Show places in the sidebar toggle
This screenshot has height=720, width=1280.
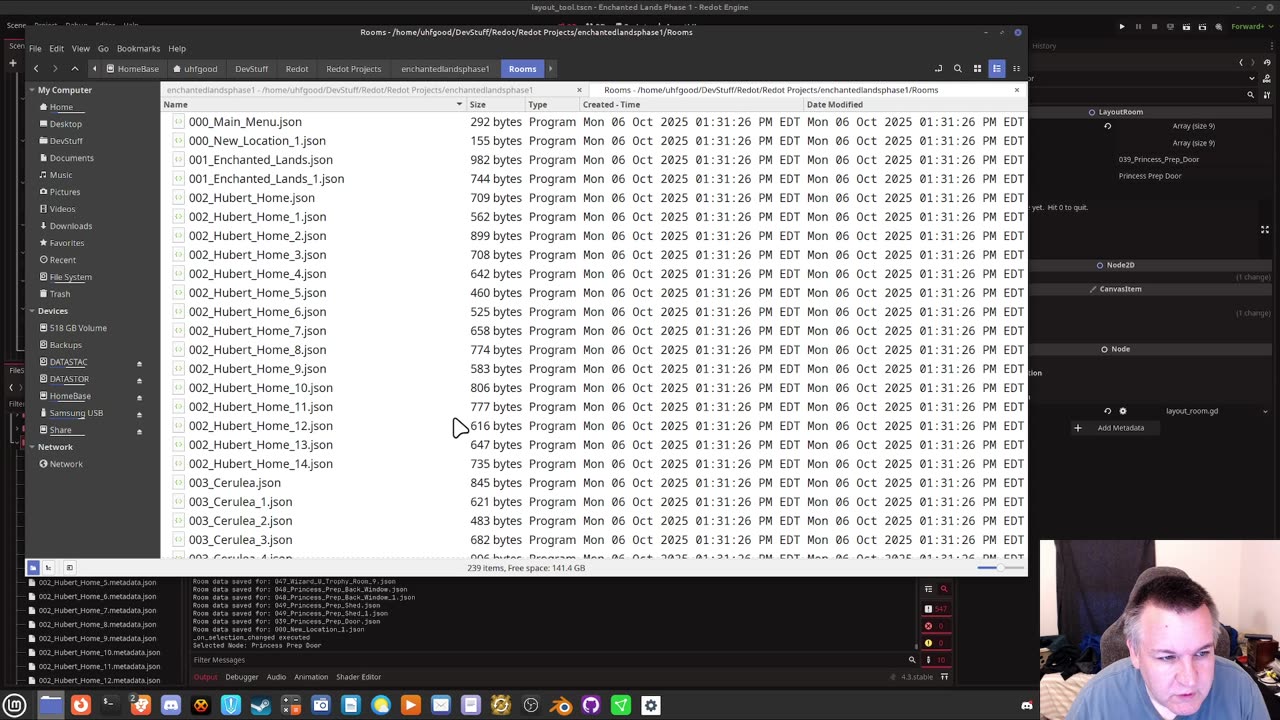click(x=33, y=568)
